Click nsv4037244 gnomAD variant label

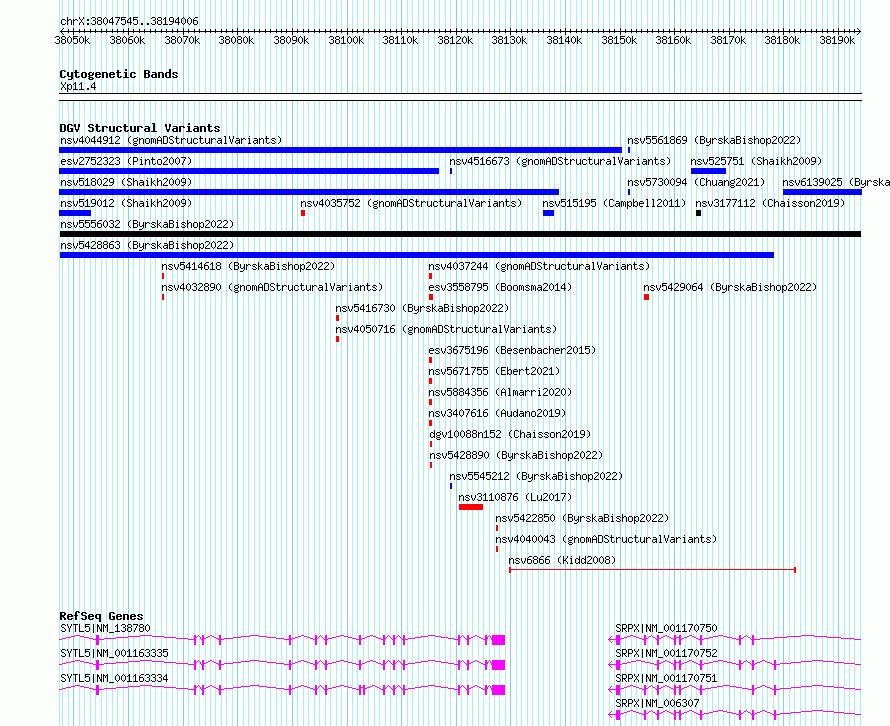[x=539, y=266]
